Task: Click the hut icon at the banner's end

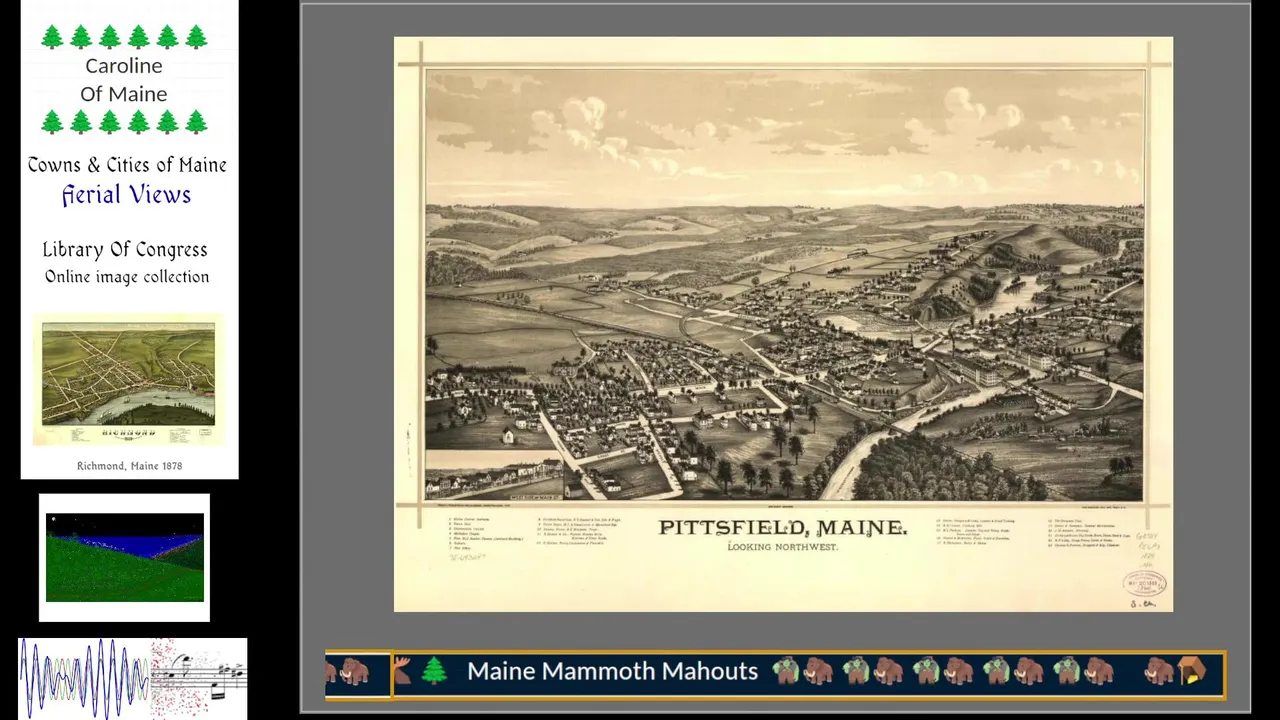Action: [x=1192, y=671]
